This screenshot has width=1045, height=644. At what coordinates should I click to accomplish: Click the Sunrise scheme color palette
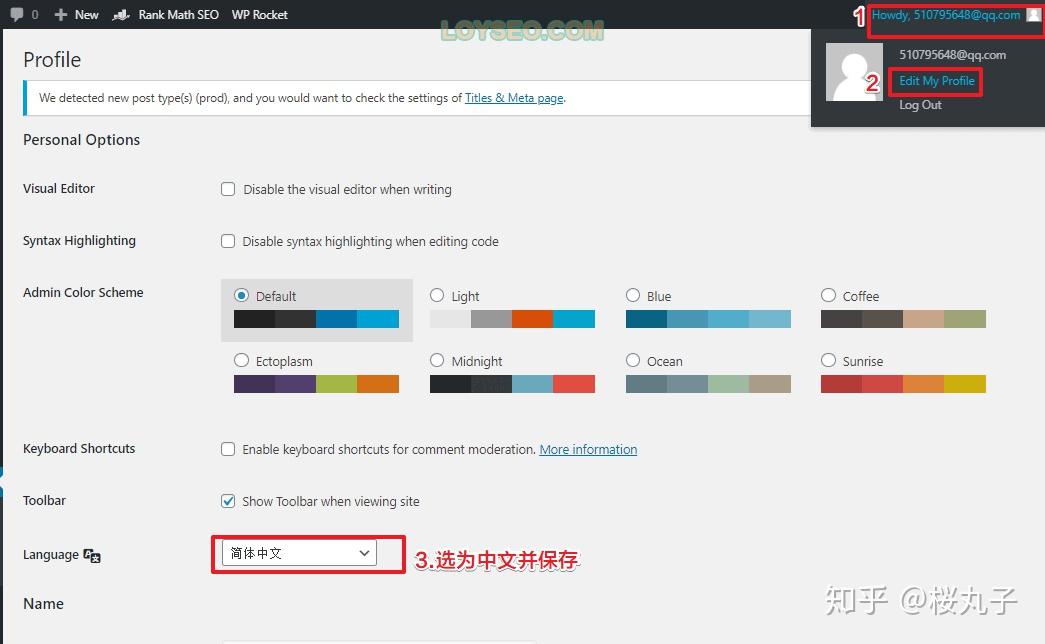(904, 384)
